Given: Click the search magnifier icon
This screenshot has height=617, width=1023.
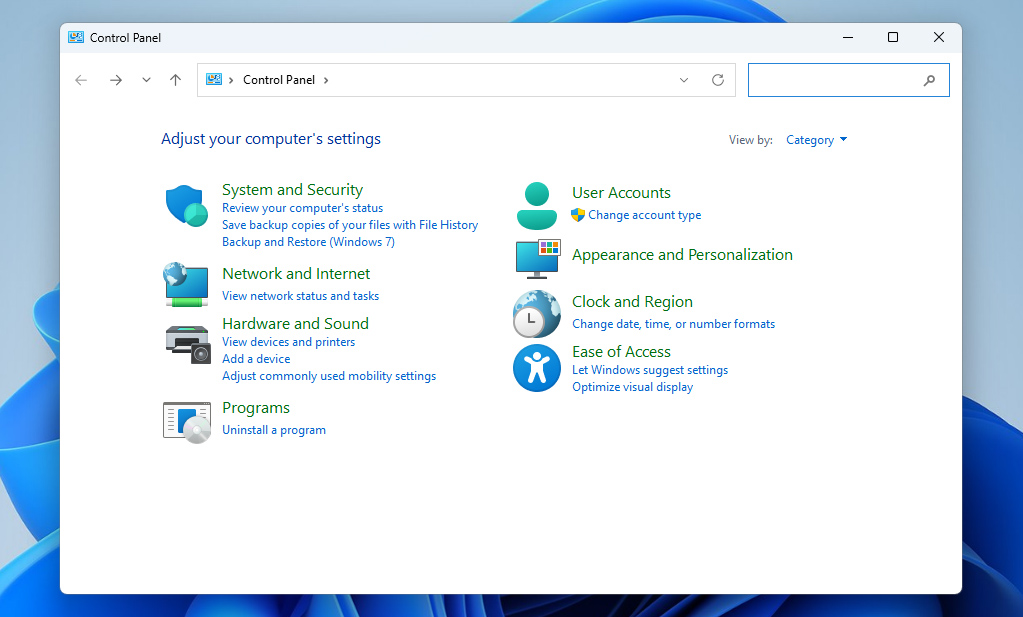Looking at the screenshot, I should [929, 80].
